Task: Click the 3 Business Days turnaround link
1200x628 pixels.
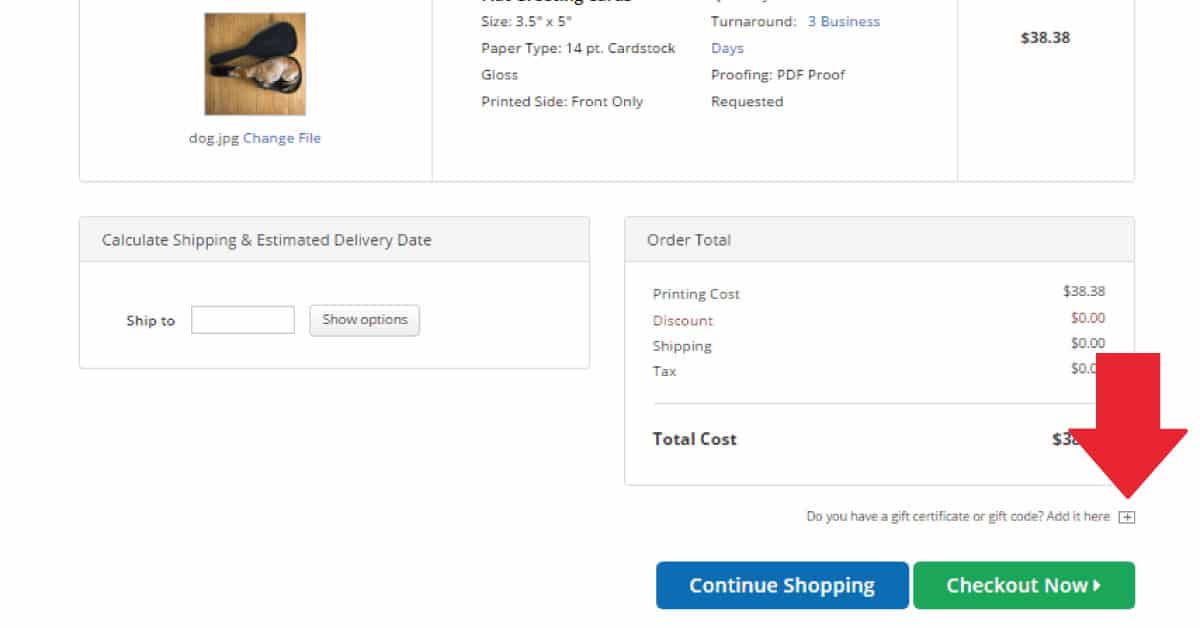Action: click(843, 21)
